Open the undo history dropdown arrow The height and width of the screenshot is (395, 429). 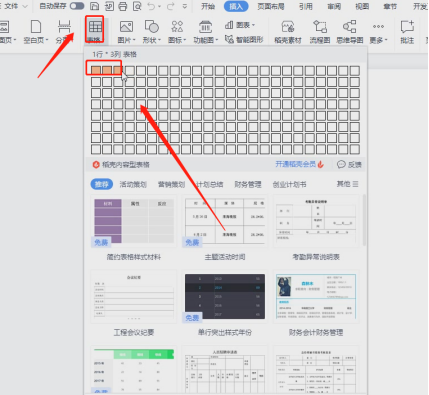pyautogui.click(x=159, y=6)
